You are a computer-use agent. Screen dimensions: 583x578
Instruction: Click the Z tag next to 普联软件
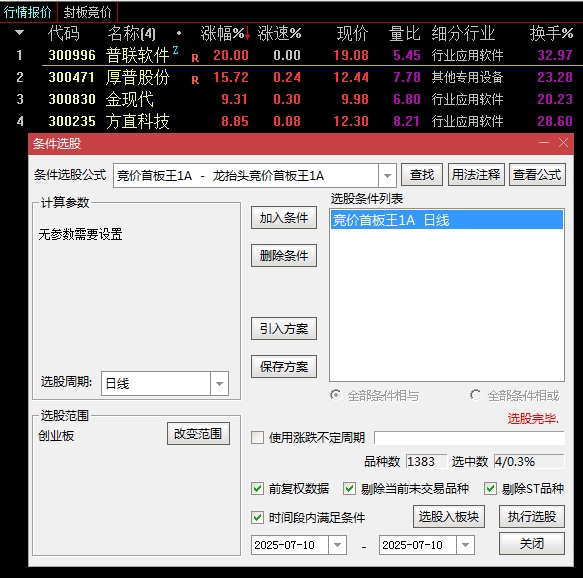click(x=175, y=50)
